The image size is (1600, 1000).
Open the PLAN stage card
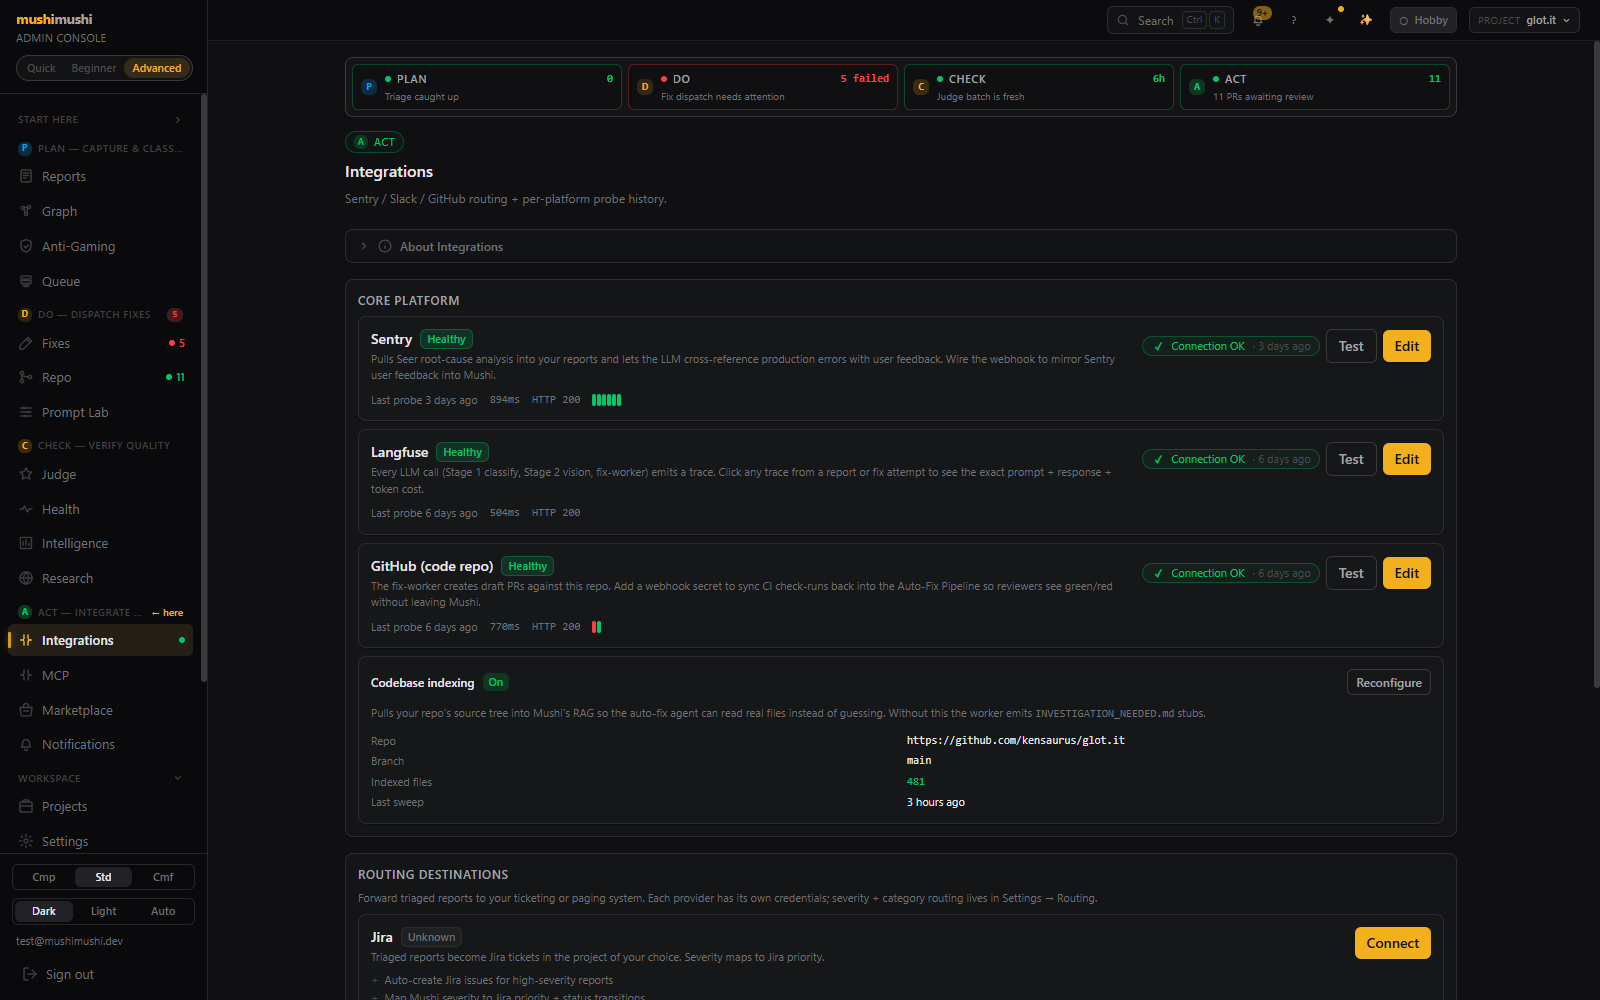point(487,87)
